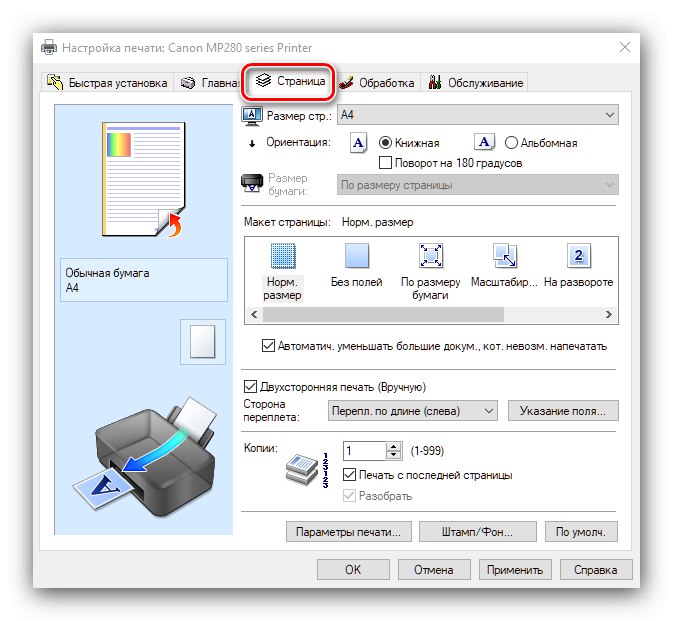
Task: Toggle Поворот на 180 градусов checkbox
Action: (385, 163)
